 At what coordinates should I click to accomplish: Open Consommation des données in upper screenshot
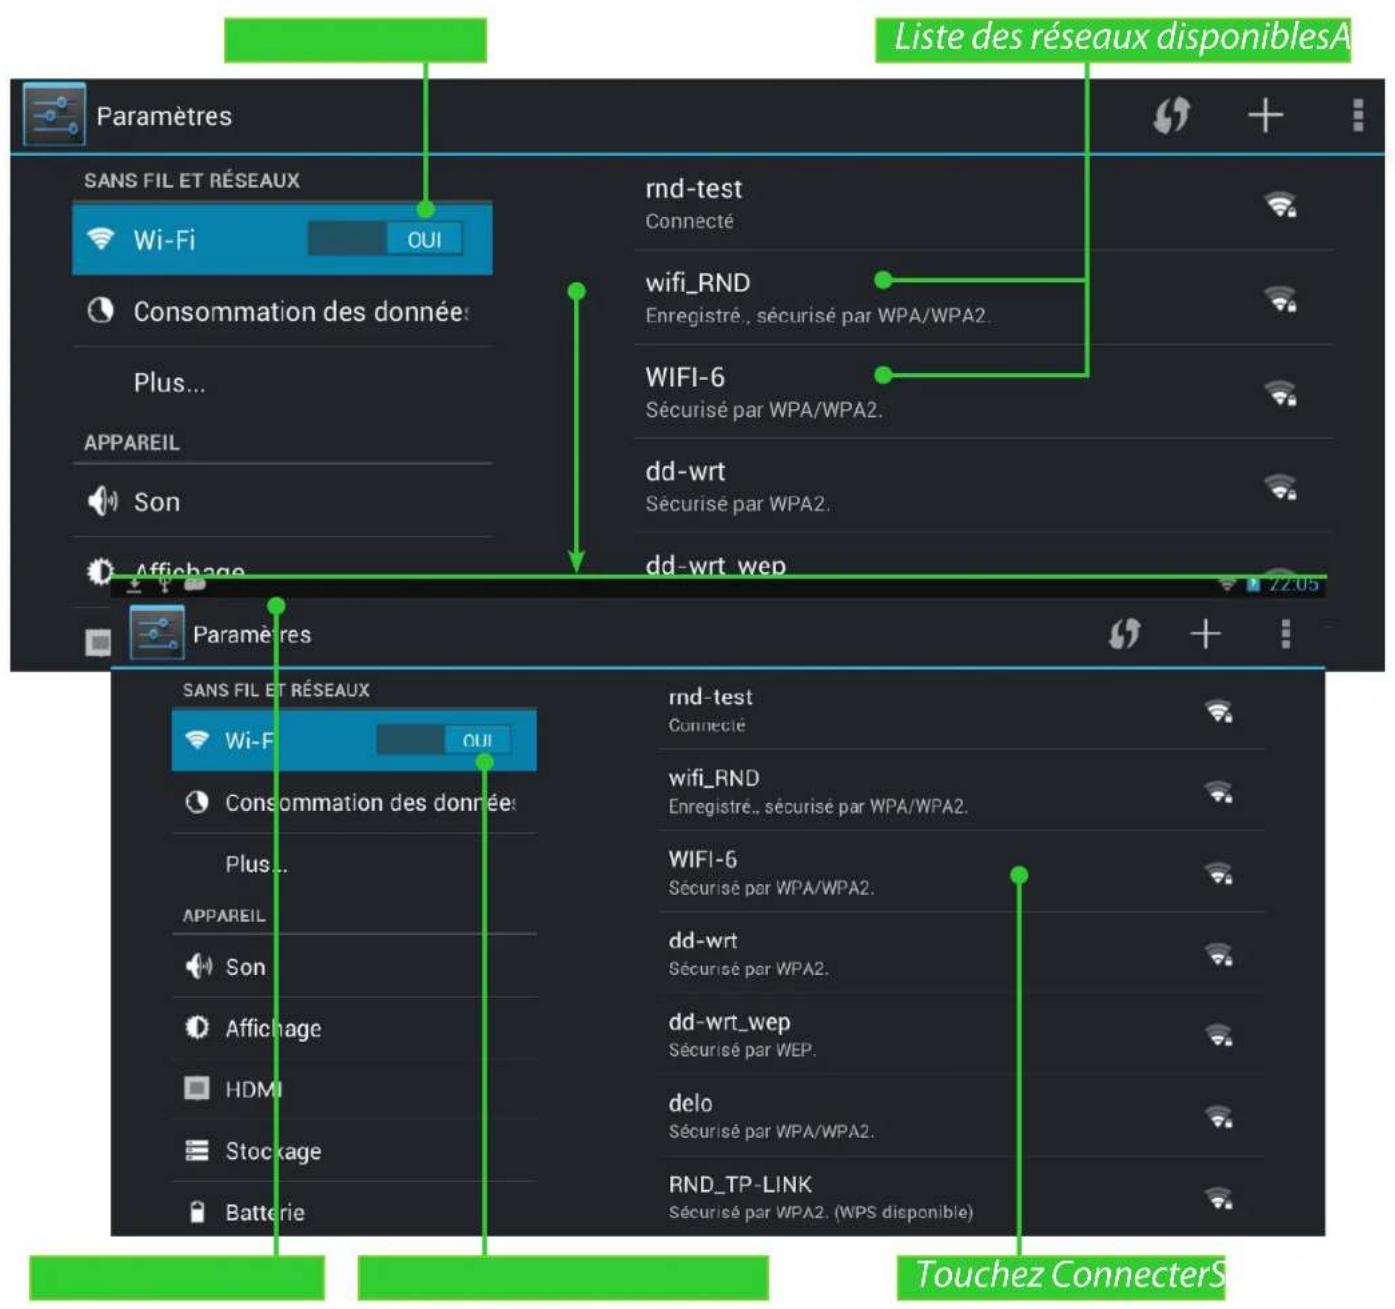[x=282, y=312]
